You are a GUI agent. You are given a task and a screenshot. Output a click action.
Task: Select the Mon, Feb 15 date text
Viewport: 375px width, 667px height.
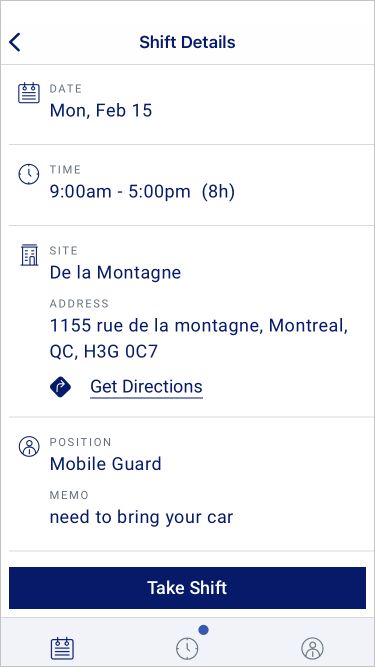click(x=101, y=111)
